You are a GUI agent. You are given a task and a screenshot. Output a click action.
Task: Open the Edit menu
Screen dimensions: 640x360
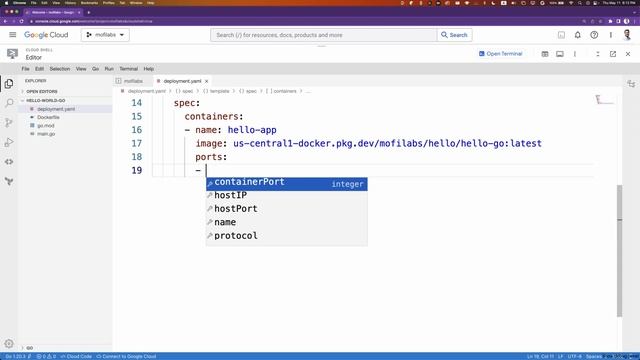point(39,69)
